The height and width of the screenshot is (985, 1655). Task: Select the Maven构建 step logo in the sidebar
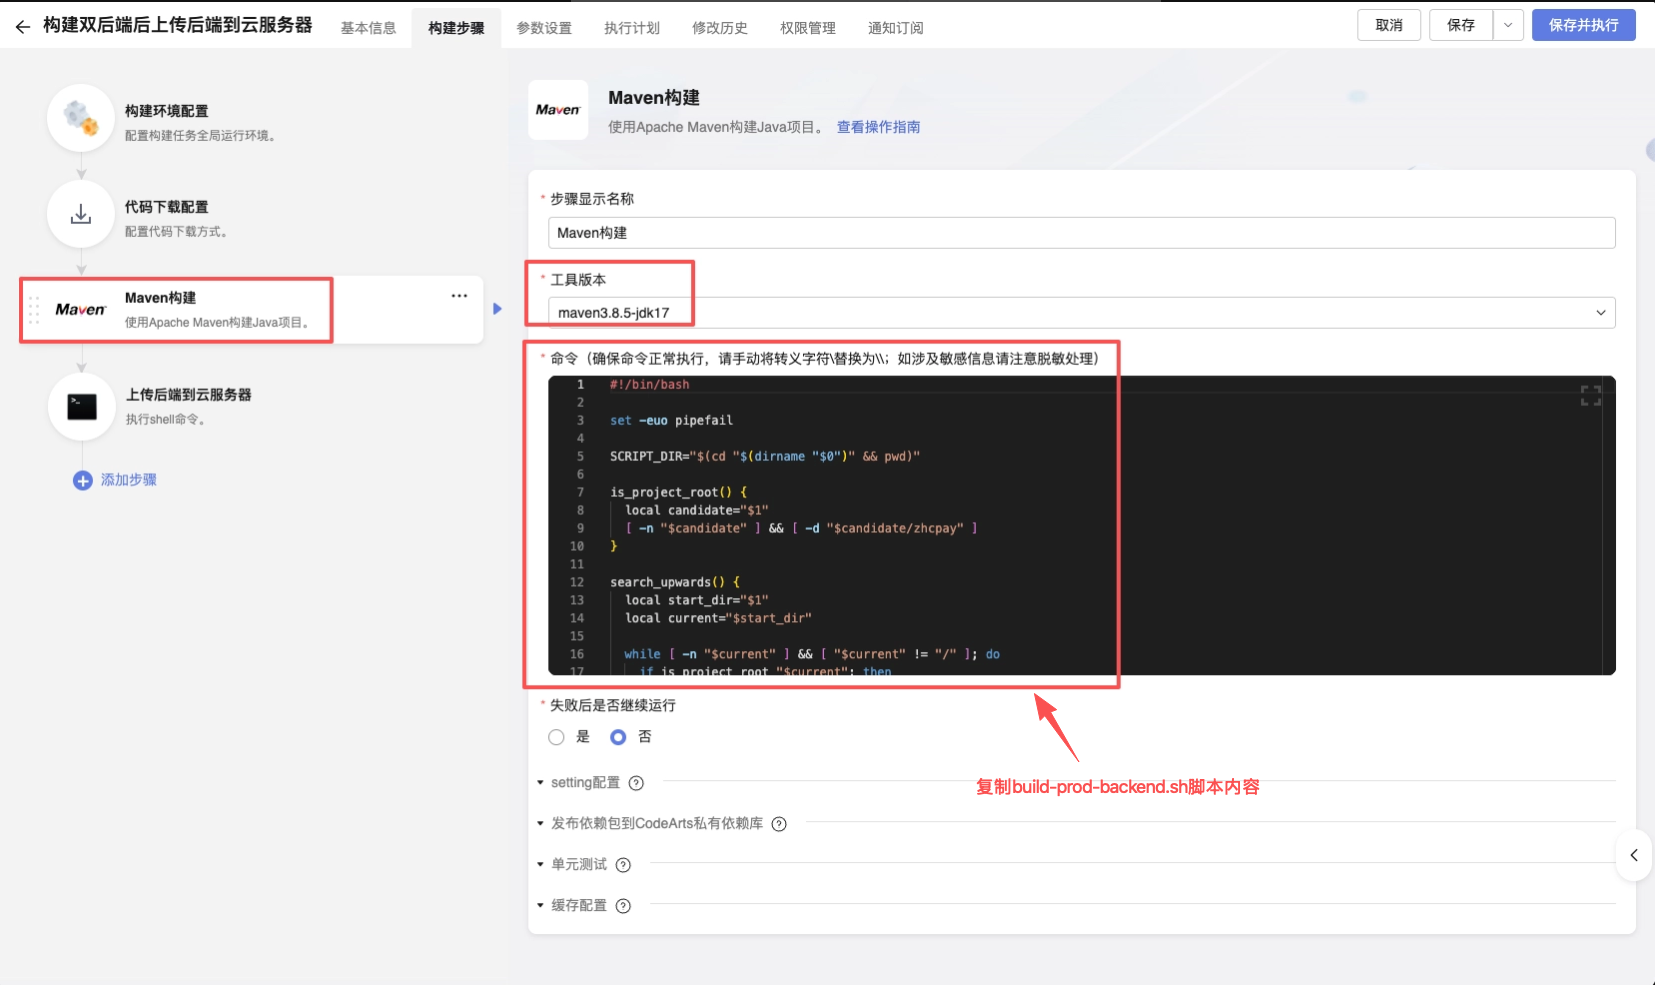click(81, 310)
